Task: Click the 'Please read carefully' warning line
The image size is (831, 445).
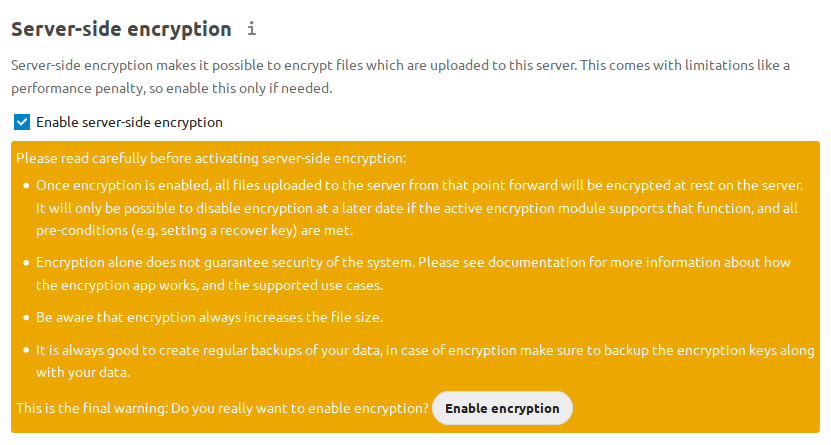Action: point(211,158)
